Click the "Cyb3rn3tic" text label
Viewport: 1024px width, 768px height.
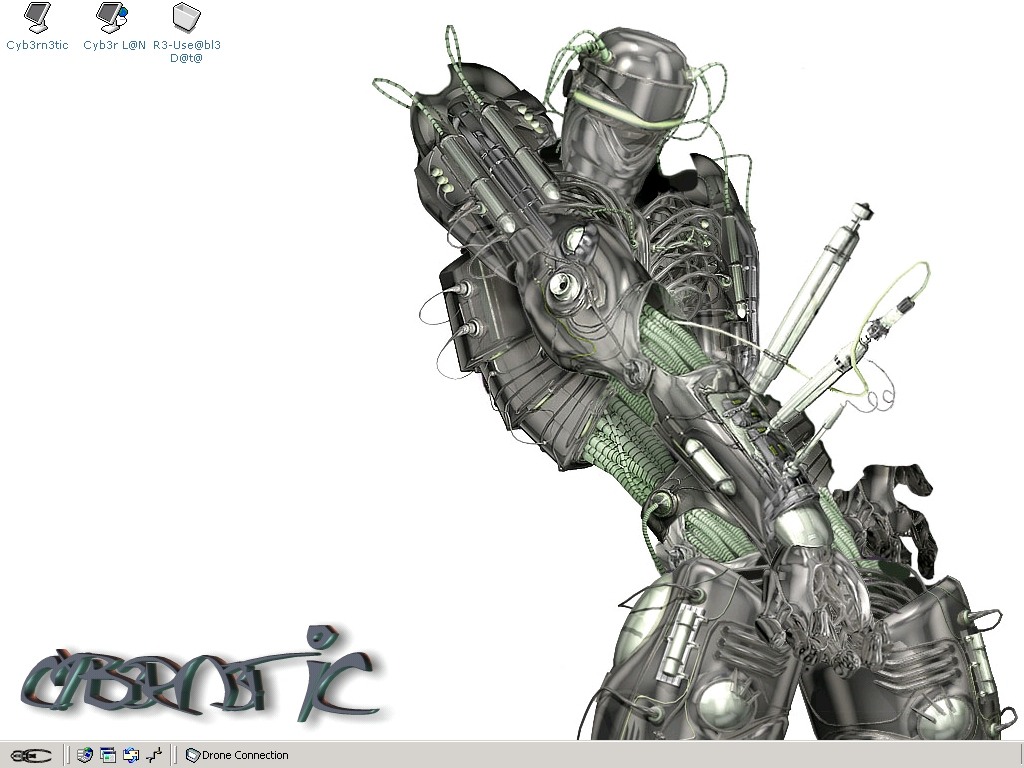click(37, 45)
